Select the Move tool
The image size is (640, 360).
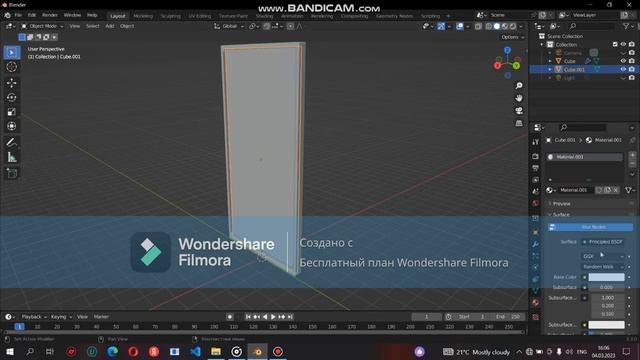click(x=11, y=83)
